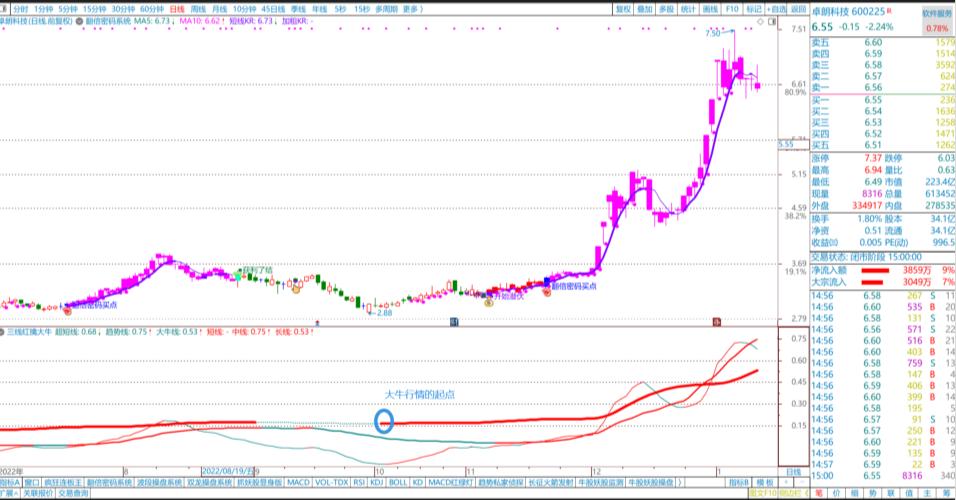Click the +自选 add-to-watchlist button
The height and width of the screenshot is (500, 956).
point(777,9)
